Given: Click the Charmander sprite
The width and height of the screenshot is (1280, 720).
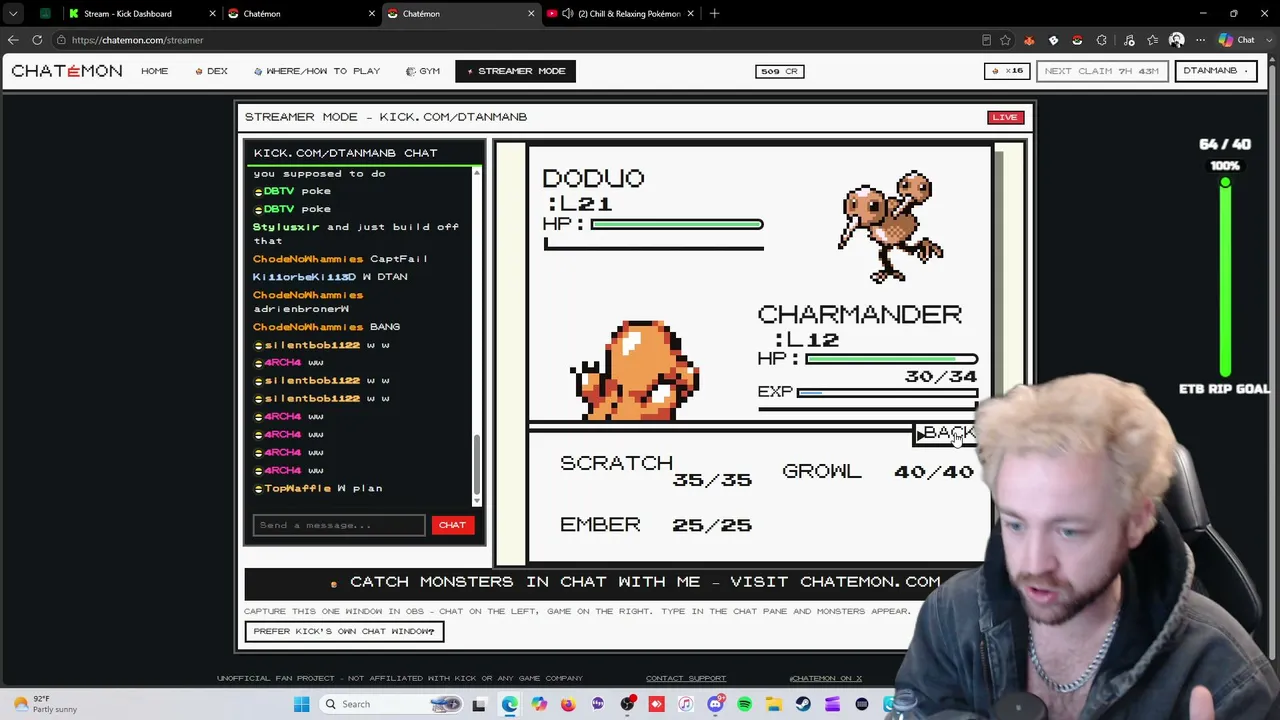Looking at the screenshot, I should (x=635, y=370).
